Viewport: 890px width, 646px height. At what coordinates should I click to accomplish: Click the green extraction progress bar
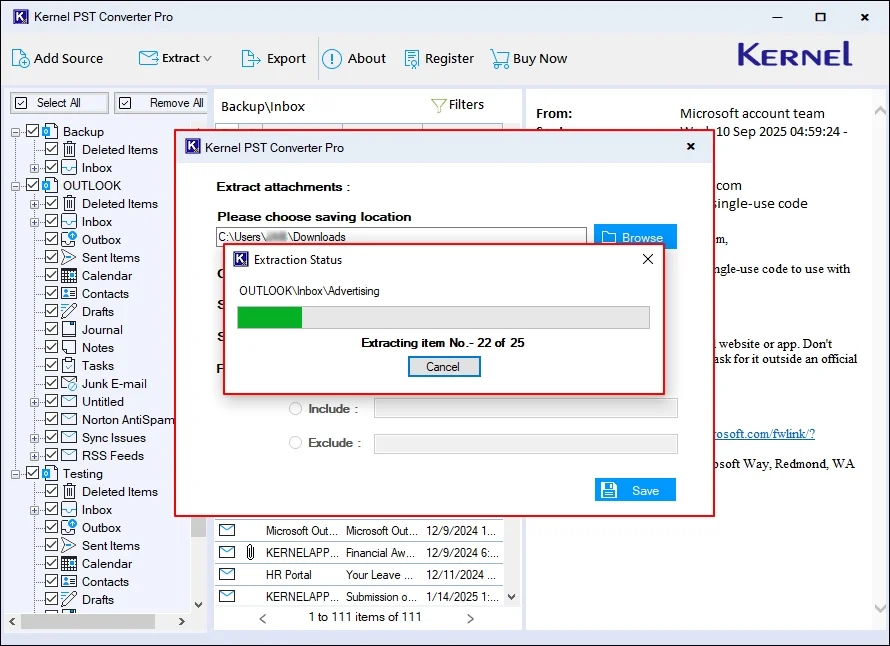[x=270, y=318]
